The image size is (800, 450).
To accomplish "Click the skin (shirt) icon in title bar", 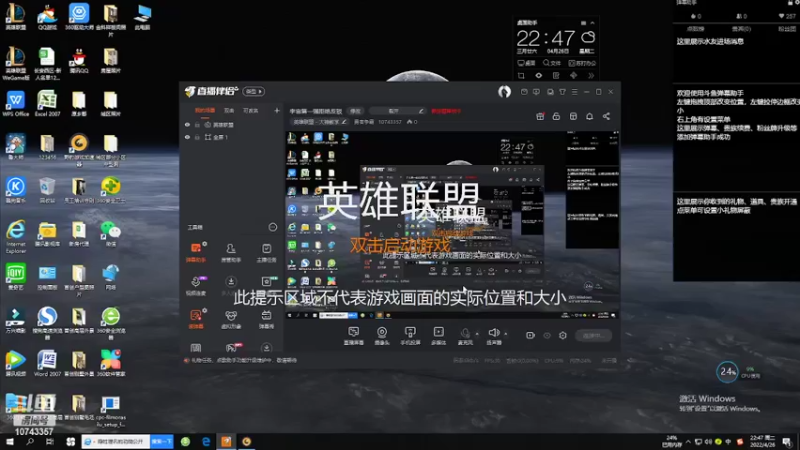I will 562,92.
